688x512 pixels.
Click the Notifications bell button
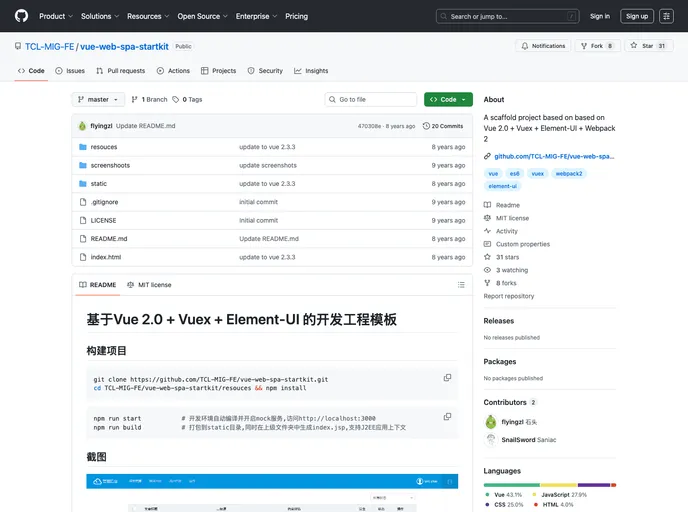pyautogui.click(x=543, y=46)
